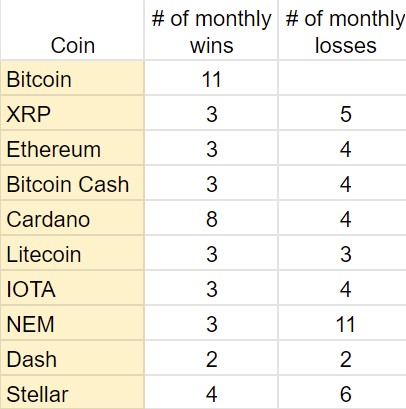
Task: Select the XRP name cell
Action: coord(72,113)
